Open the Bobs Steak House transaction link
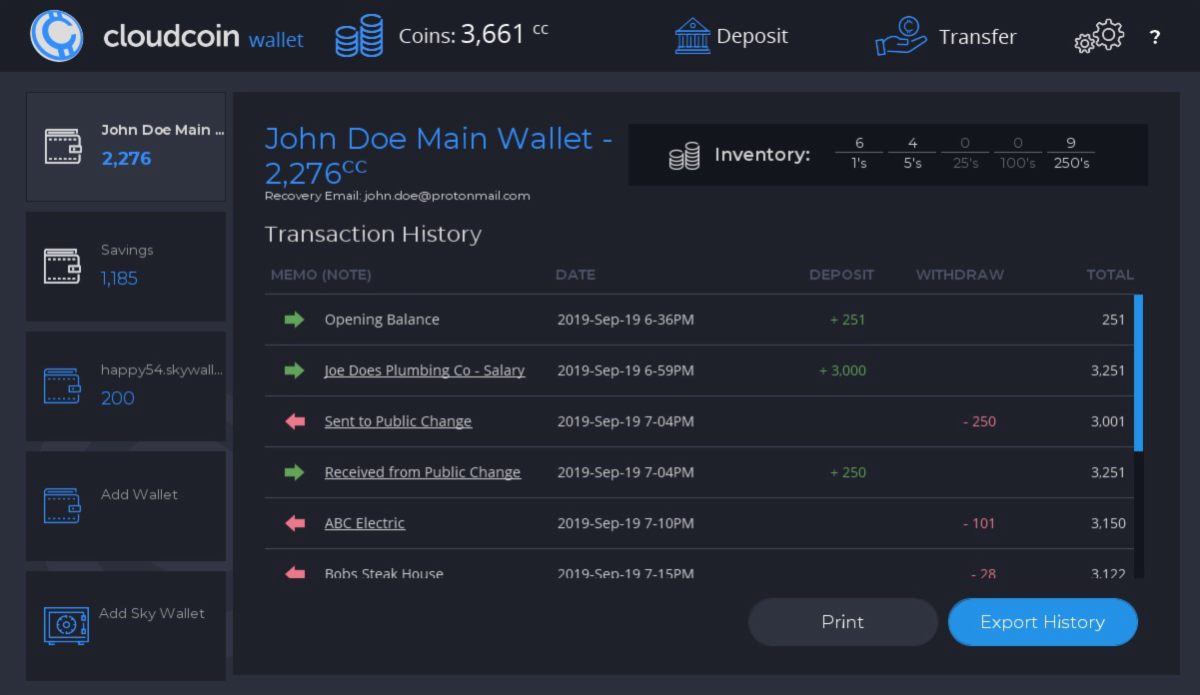The image size is (1200, 695). [x=384, y=573]
